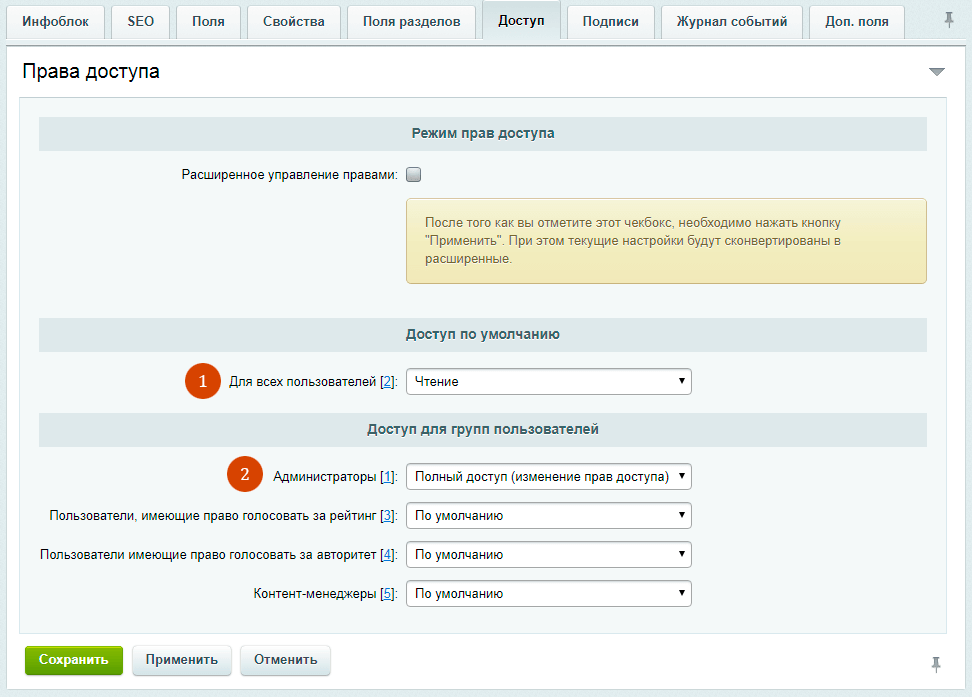Viewport: 972px width, 697px height.
Task: Click the pin icon beside the tabs
Action: pos(949,19)
